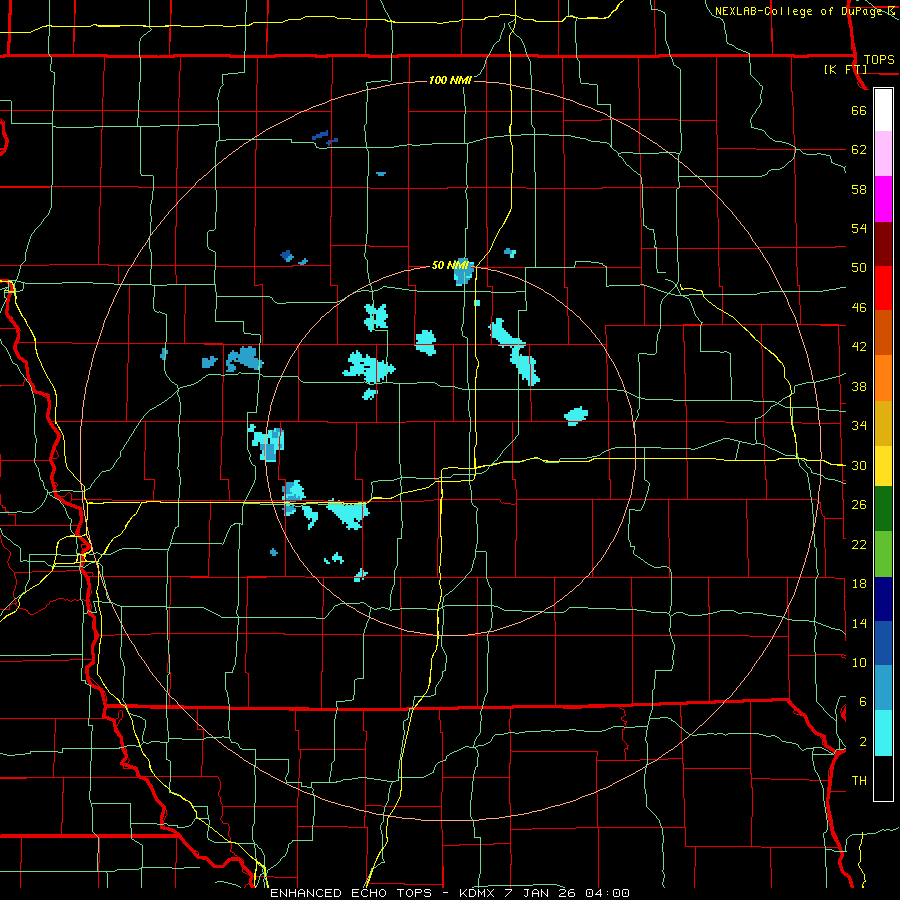Select the 18 scale label

click(x=859, y=584)
